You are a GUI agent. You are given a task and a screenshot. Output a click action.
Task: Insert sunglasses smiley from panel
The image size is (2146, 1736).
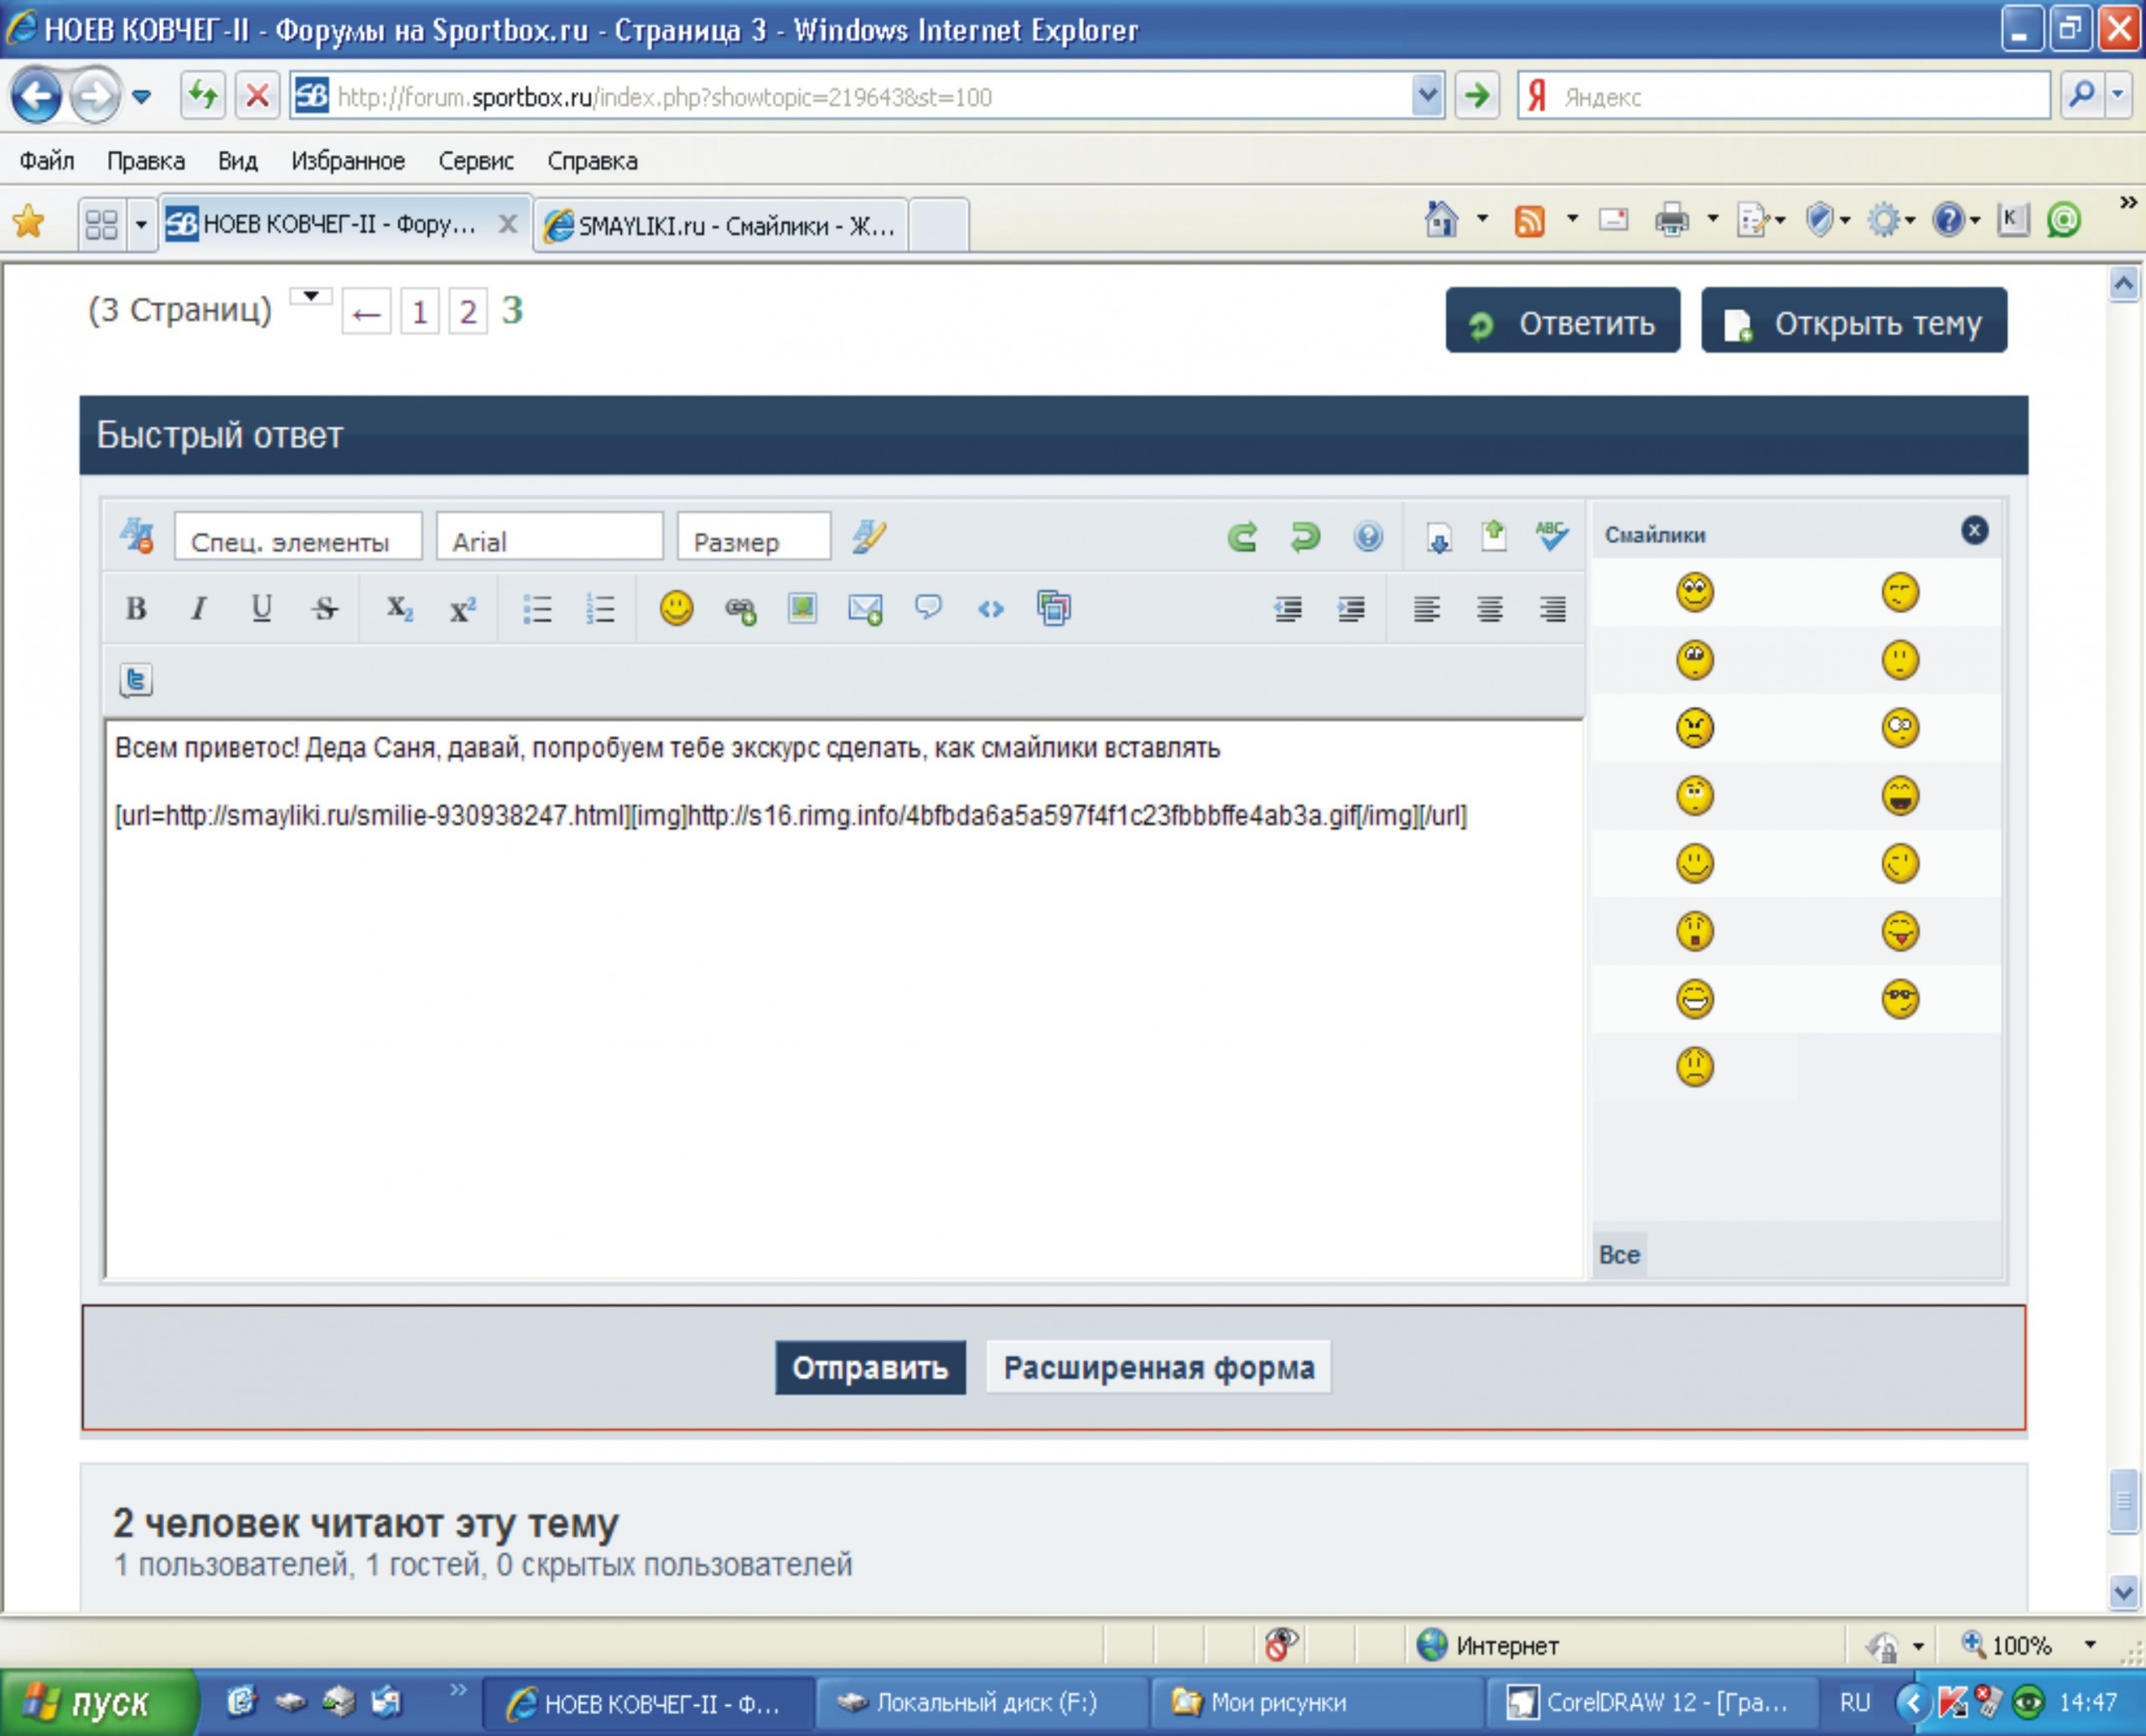[1900, 999]
